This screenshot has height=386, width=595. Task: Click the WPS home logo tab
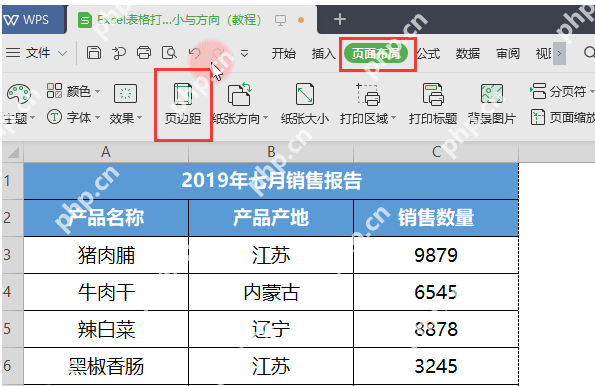click(33, 19)
